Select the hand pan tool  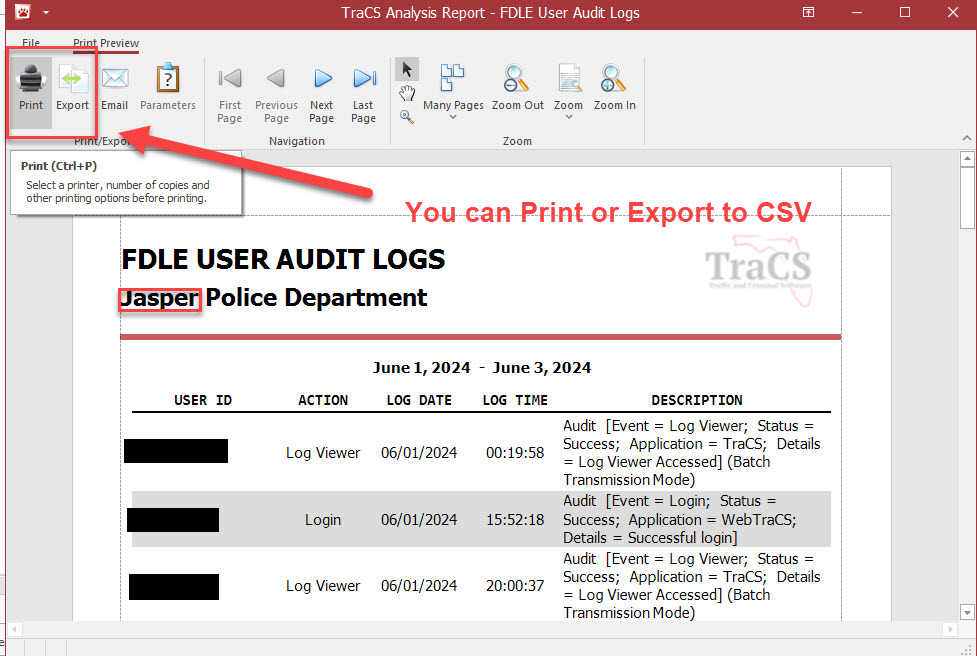point(407,93)
